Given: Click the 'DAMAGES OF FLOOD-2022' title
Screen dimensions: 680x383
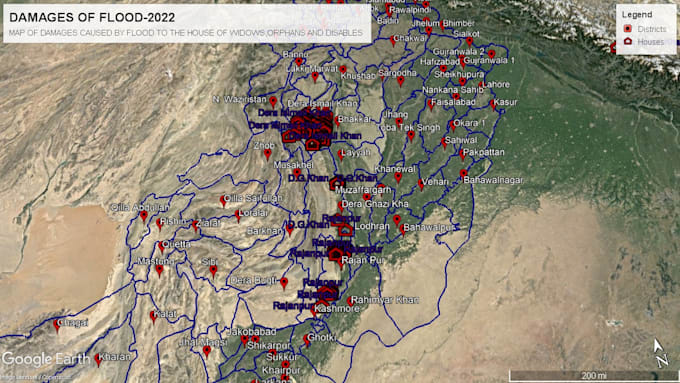Looking at the screenshot, I should [92, 17].
